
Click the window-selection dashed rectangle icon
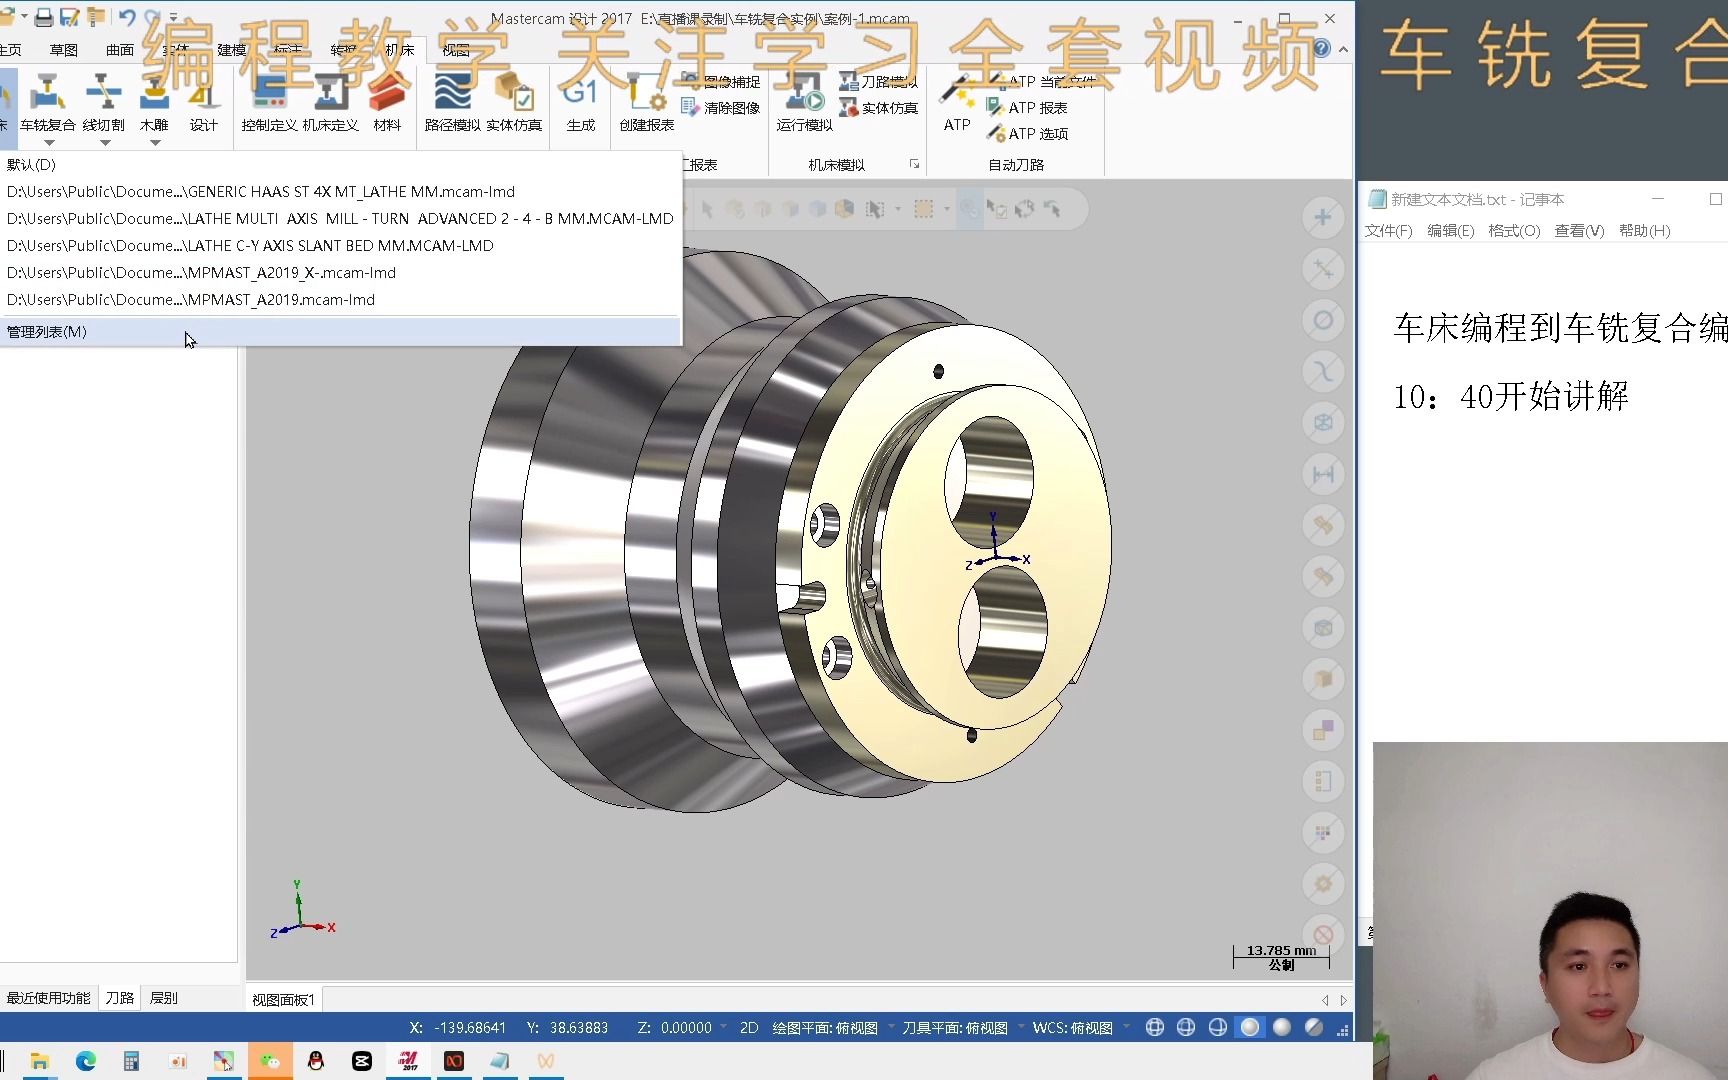pos(924,209)
